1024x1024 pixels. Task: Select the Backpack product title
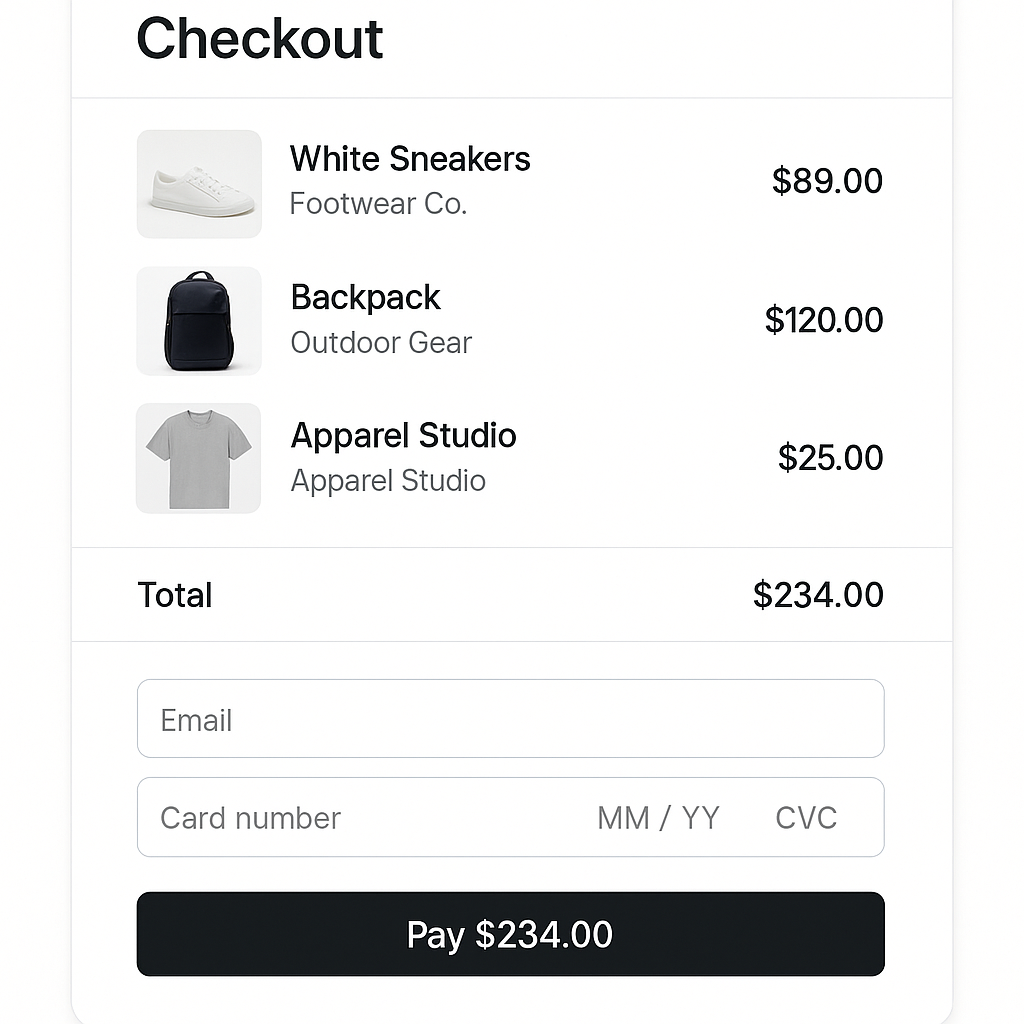point(365,297)
